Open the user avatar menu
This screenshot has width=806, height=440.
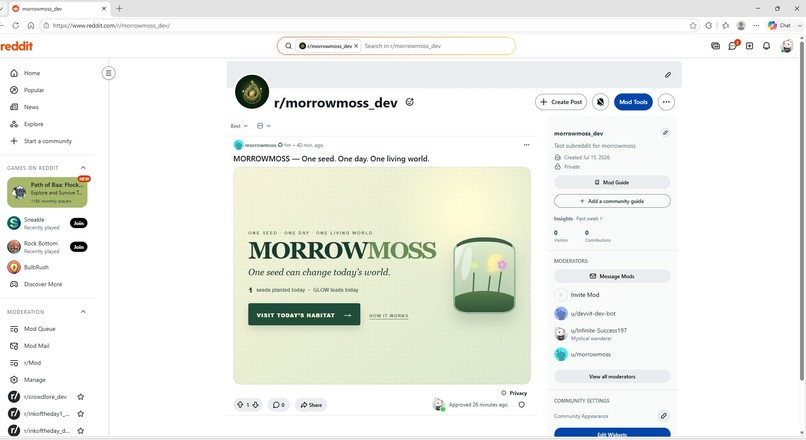(787, 46)
